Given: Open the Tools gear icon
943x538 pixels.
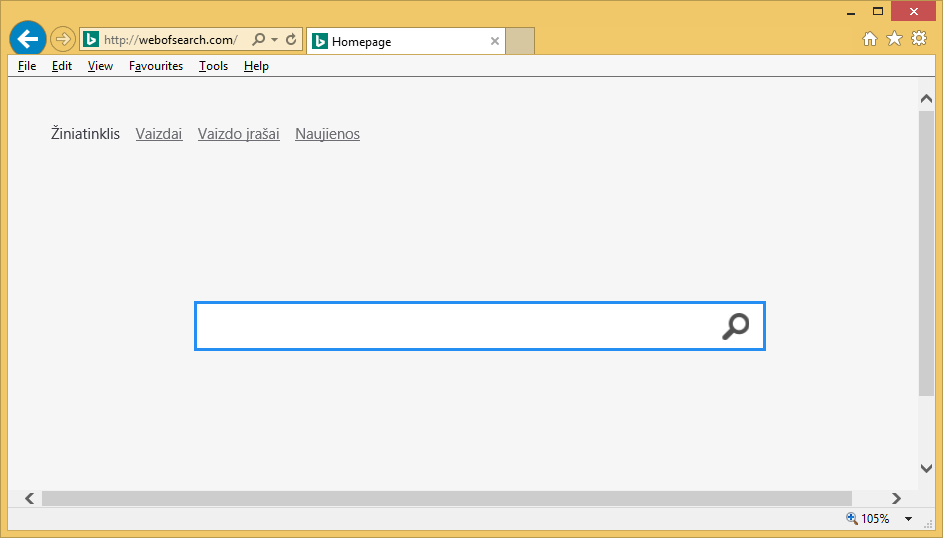Looking at the screenshot, I should [x=919, y=39].
